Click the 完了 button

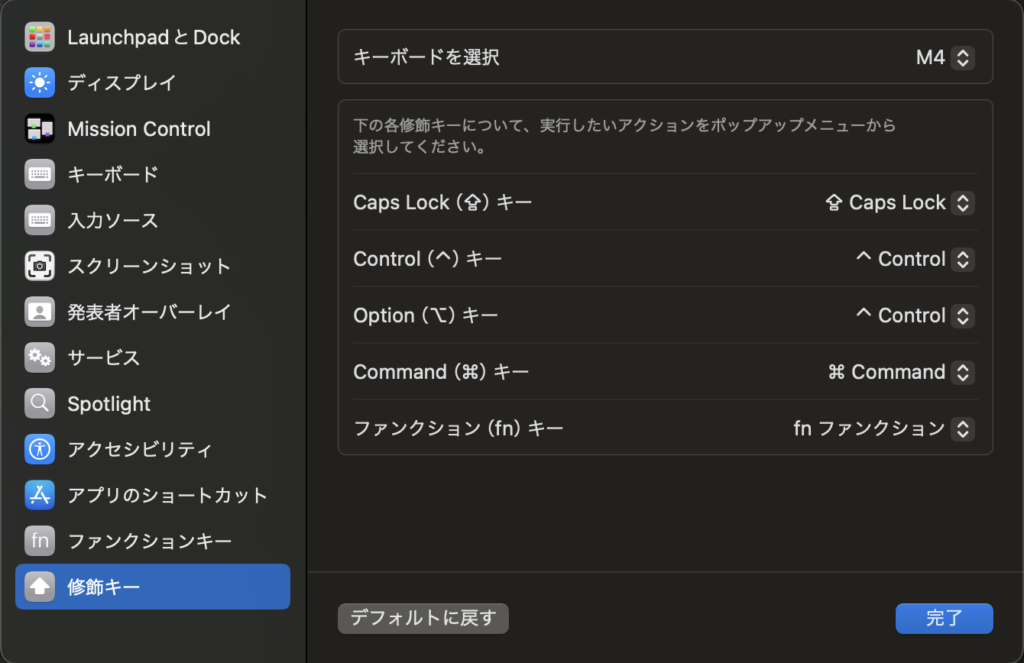(x=943, y=618)
